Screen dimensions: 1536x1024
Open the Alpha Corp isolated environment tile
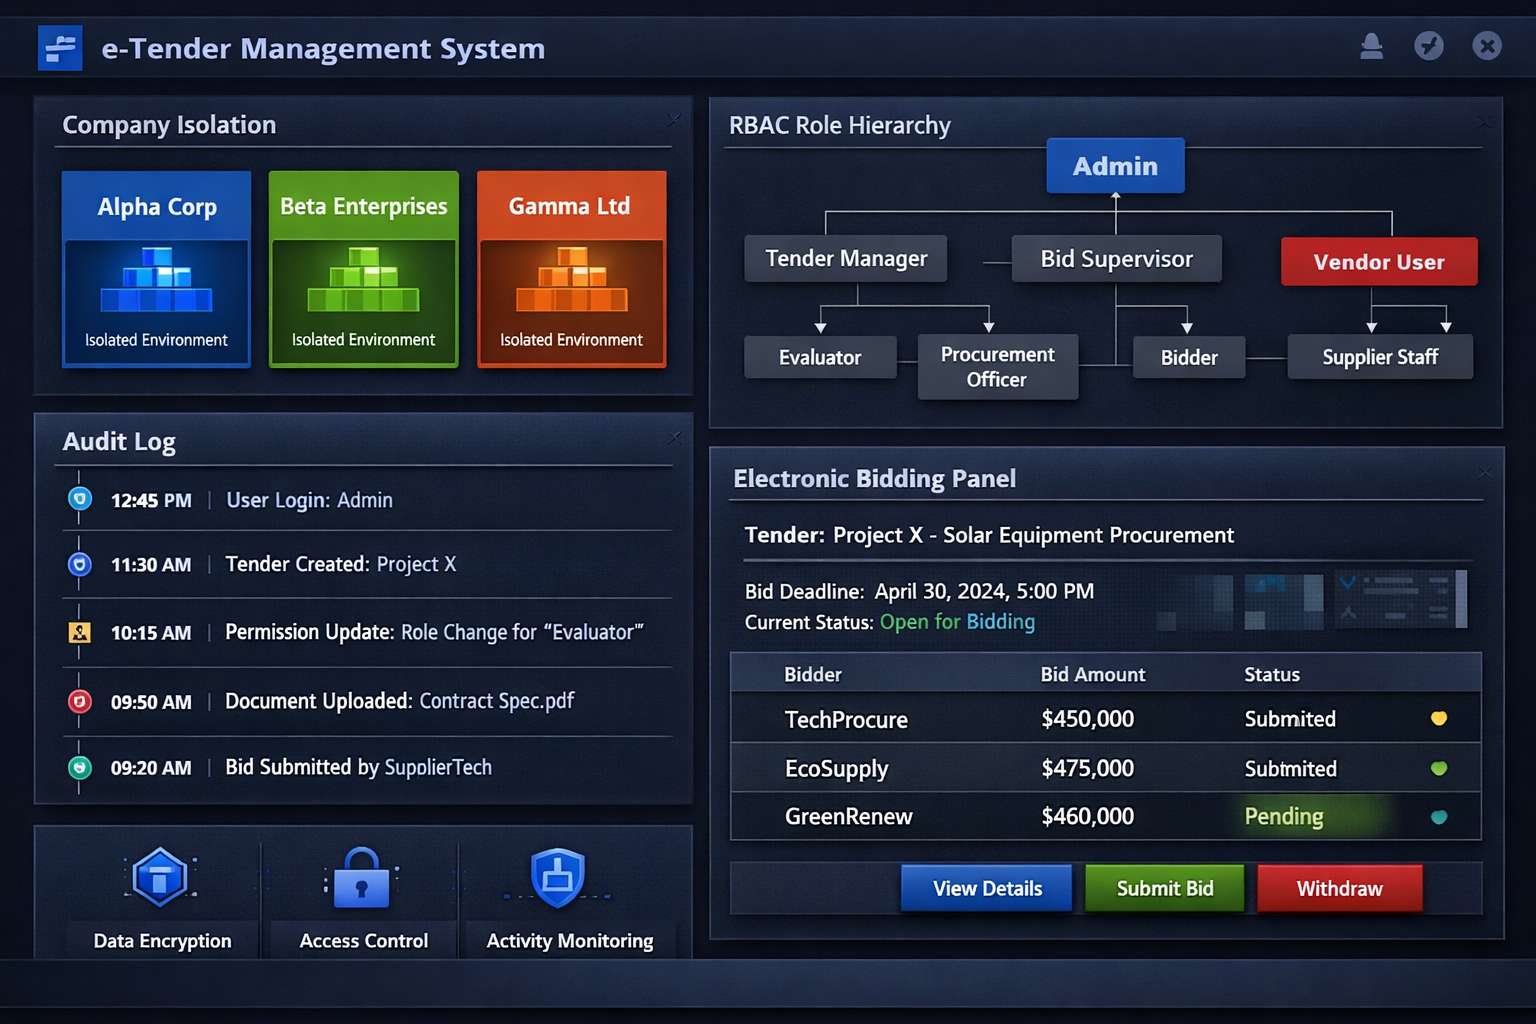[x=156, y=269]
